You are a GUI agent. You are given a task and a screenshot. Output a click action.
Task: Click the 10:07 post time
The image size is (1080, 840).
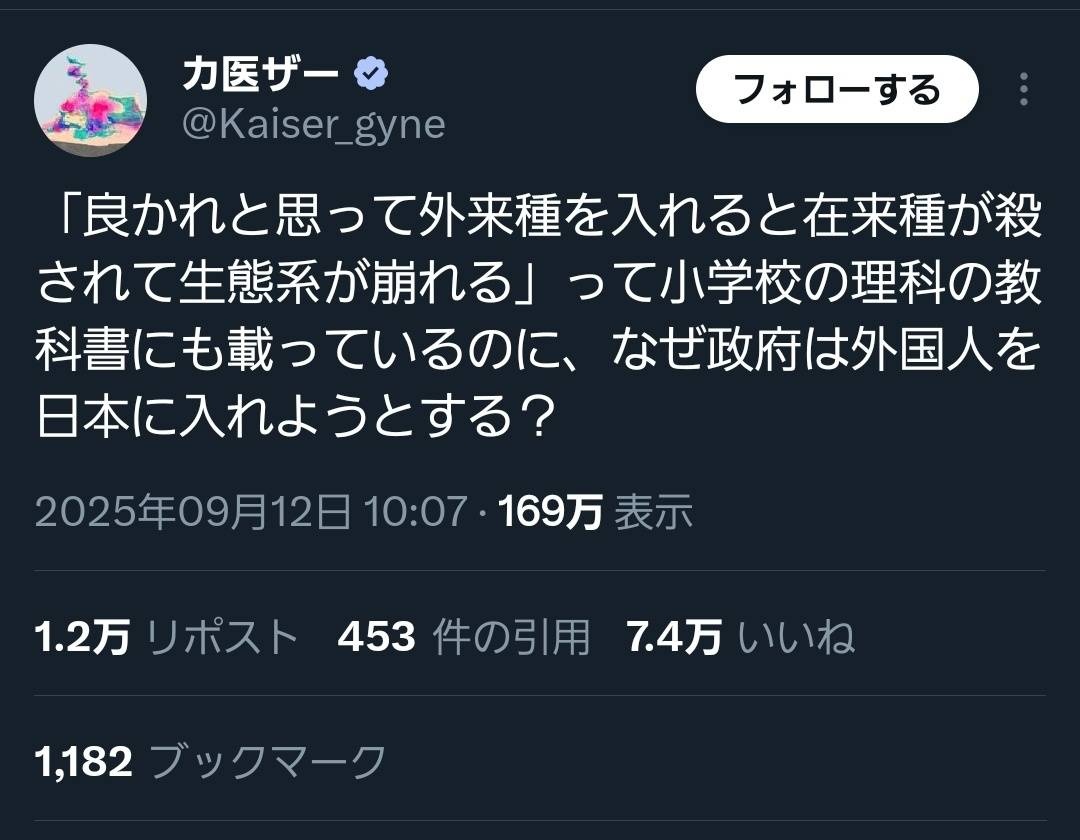coord(416,513)
